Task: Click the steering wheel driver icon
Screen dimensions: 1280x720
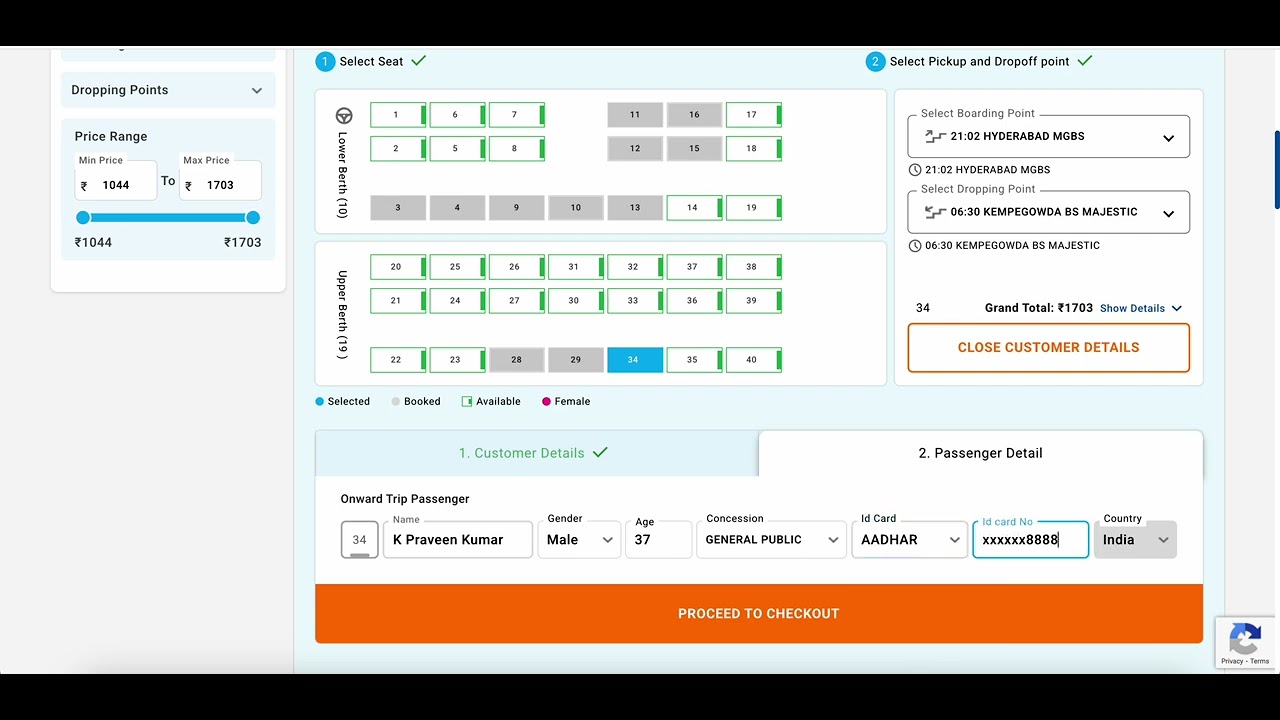Action: point(344,115)
